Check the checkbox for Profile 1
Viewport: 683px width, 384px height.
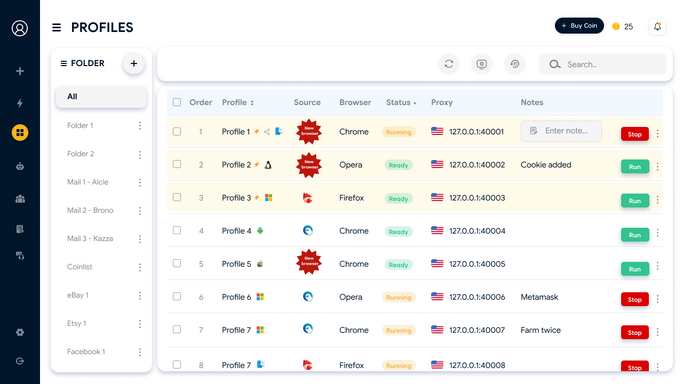point(177,131)
